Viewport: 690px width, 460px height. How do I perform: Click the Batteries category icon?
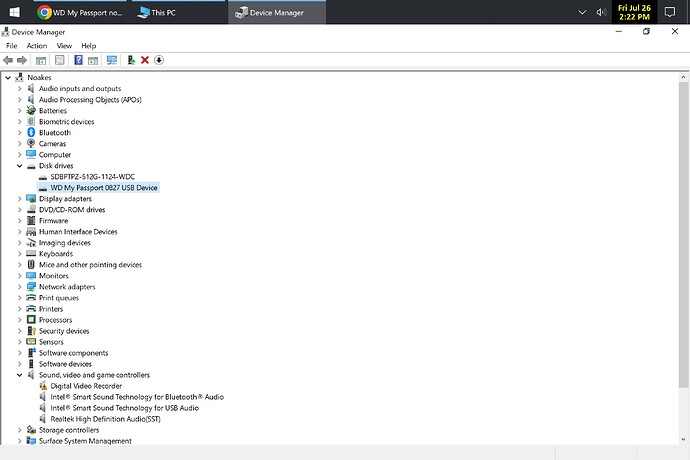[31, 110]
